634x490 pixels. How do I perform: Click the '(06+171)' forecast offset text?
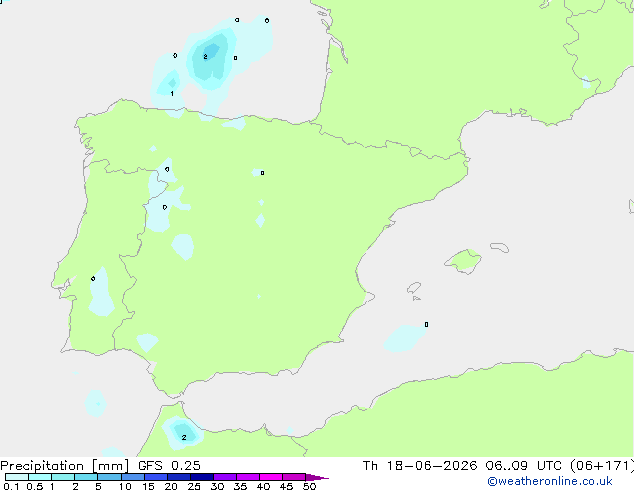pyautogui.click(x=602, y=466)
